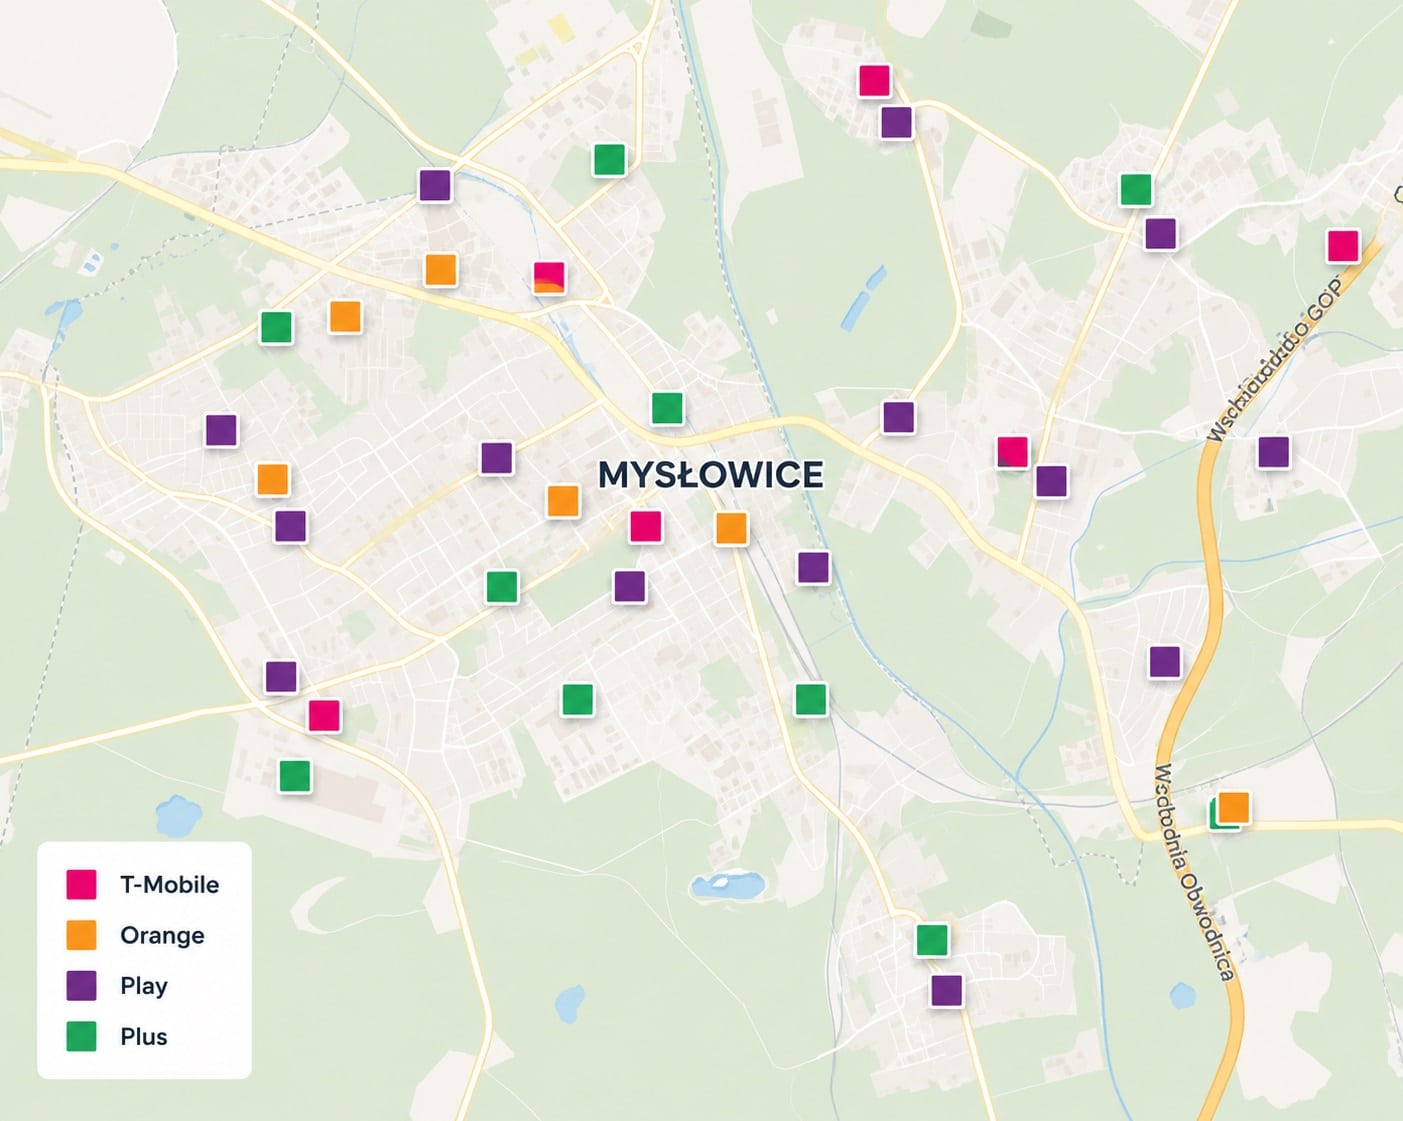Click Orange marker under the 'WICE' of MYSŁOWICE

tap(732, 528)
